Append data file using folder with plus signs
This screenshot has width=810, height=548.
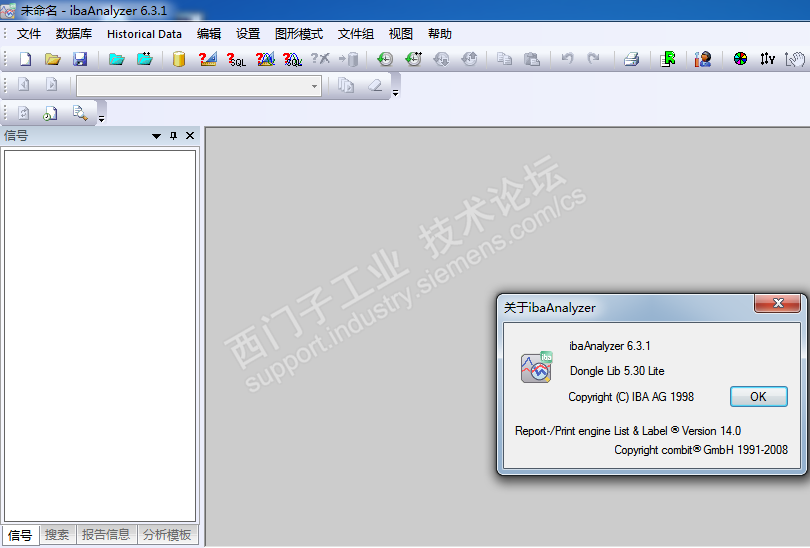[x=145, y=59]
